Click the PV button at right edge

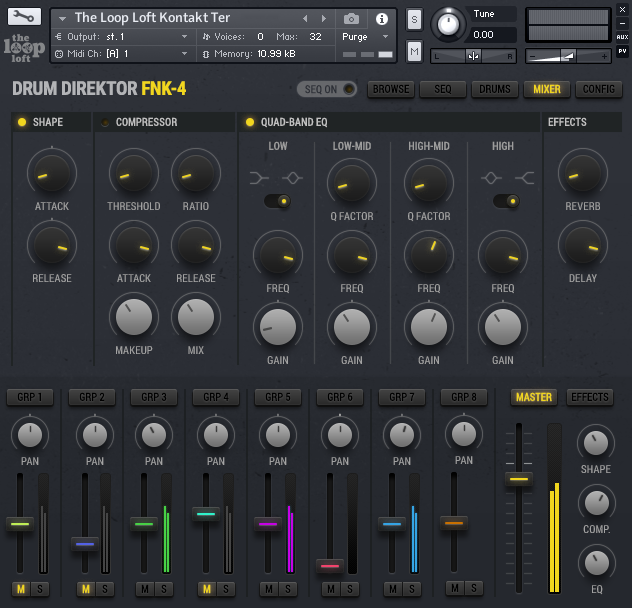(622, 51)
